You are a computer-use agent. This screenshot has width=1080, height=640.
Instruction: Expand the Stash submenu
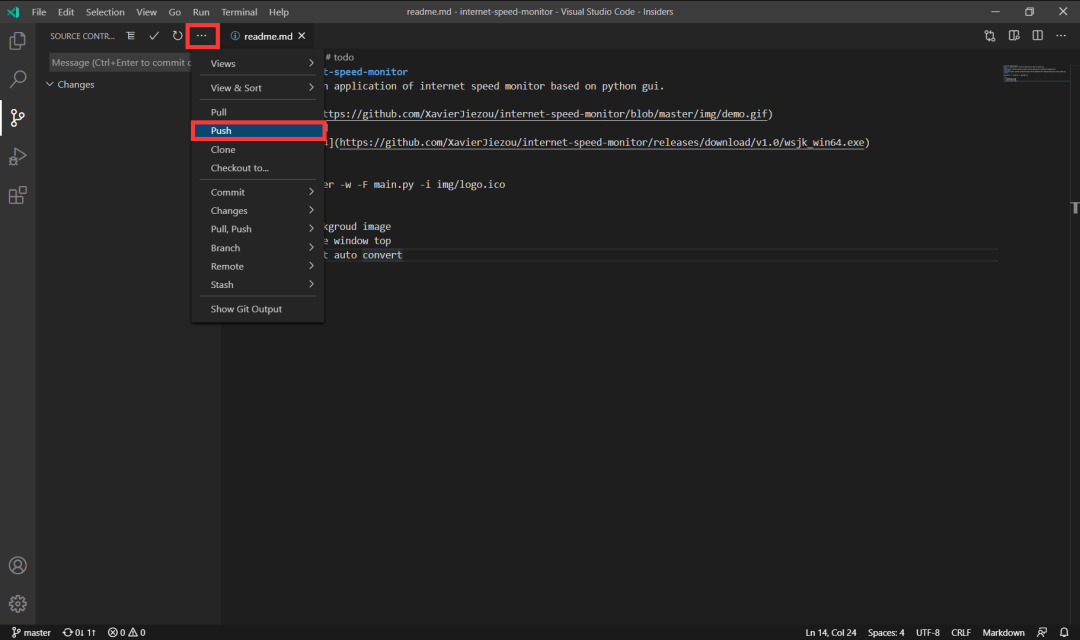click(258, 285)
